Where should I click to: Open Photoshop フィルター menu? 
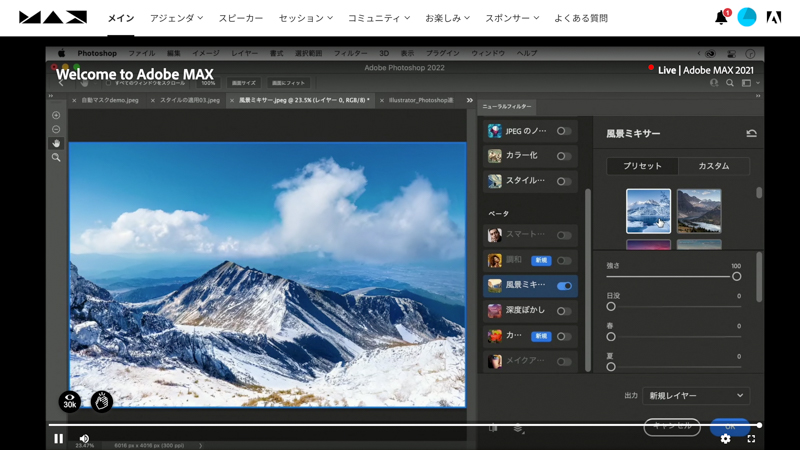pyautogui.click(x=350, y=53)
